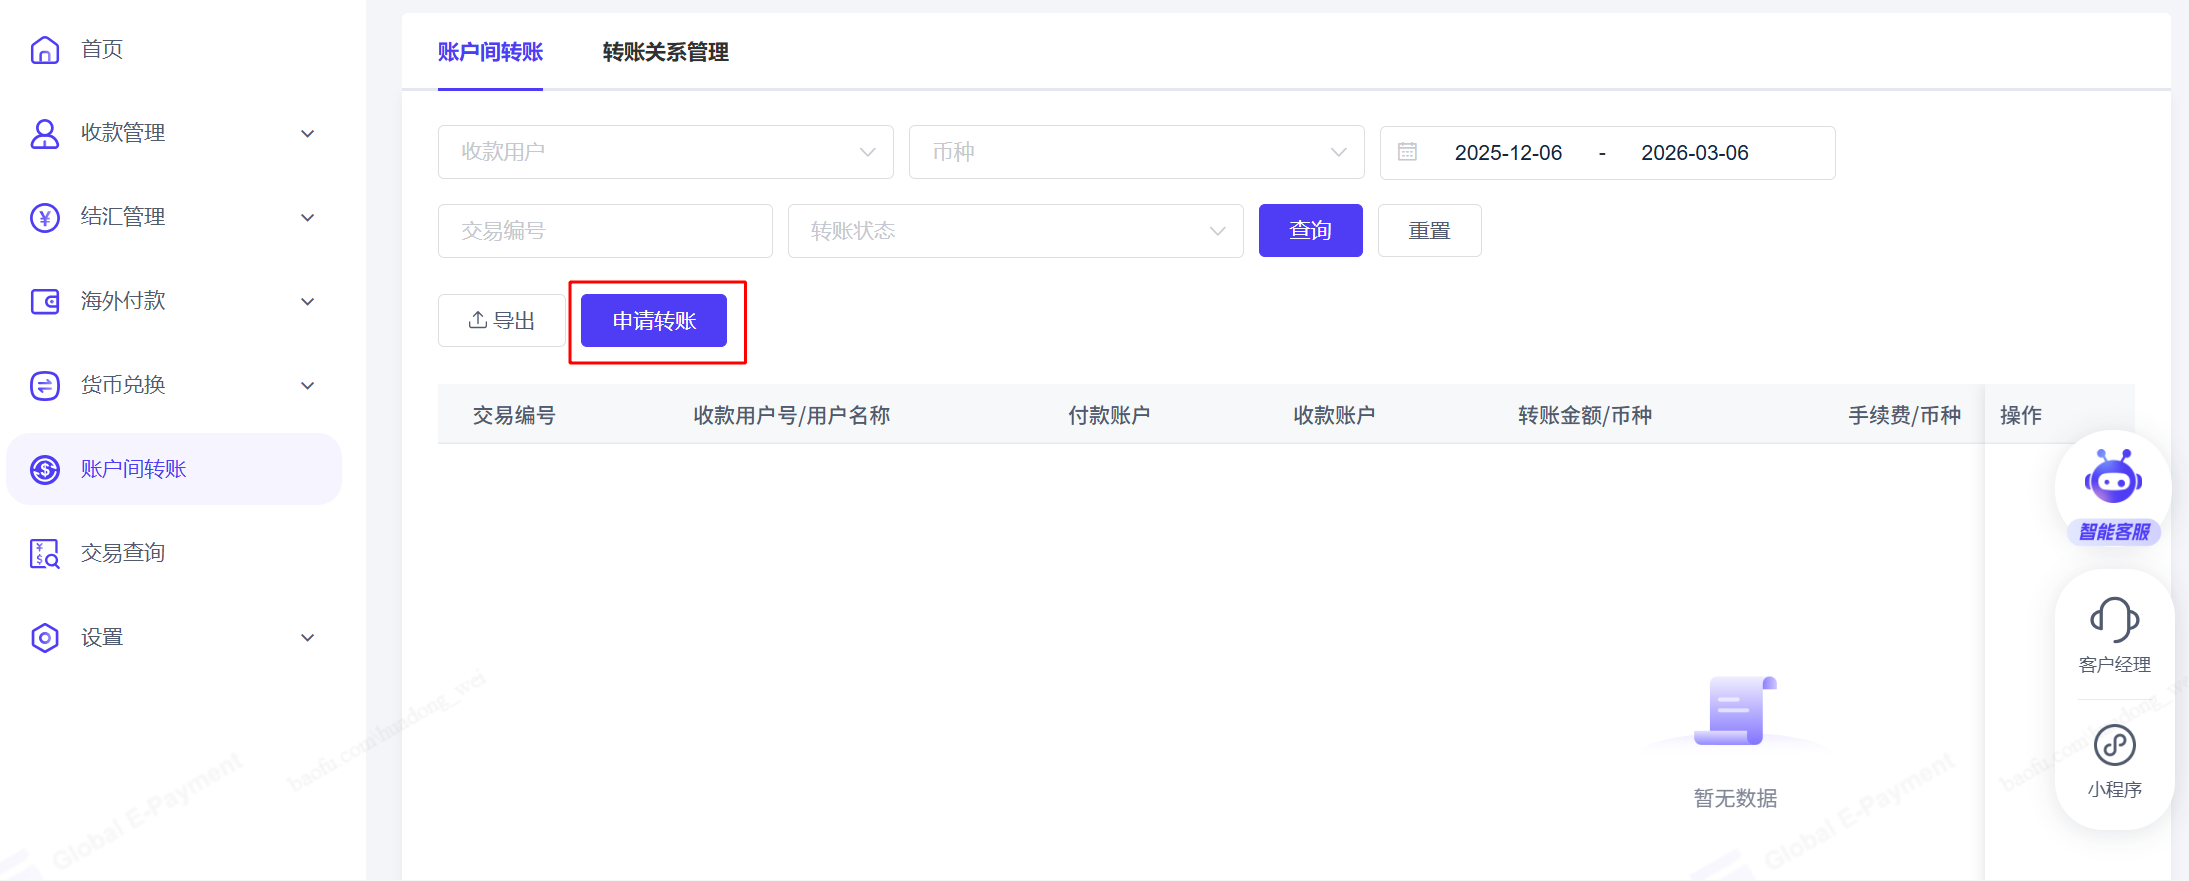Click the 结汇管理 yen icon
This screenshot has width=2189, height=881.
(x=45, y=217)
